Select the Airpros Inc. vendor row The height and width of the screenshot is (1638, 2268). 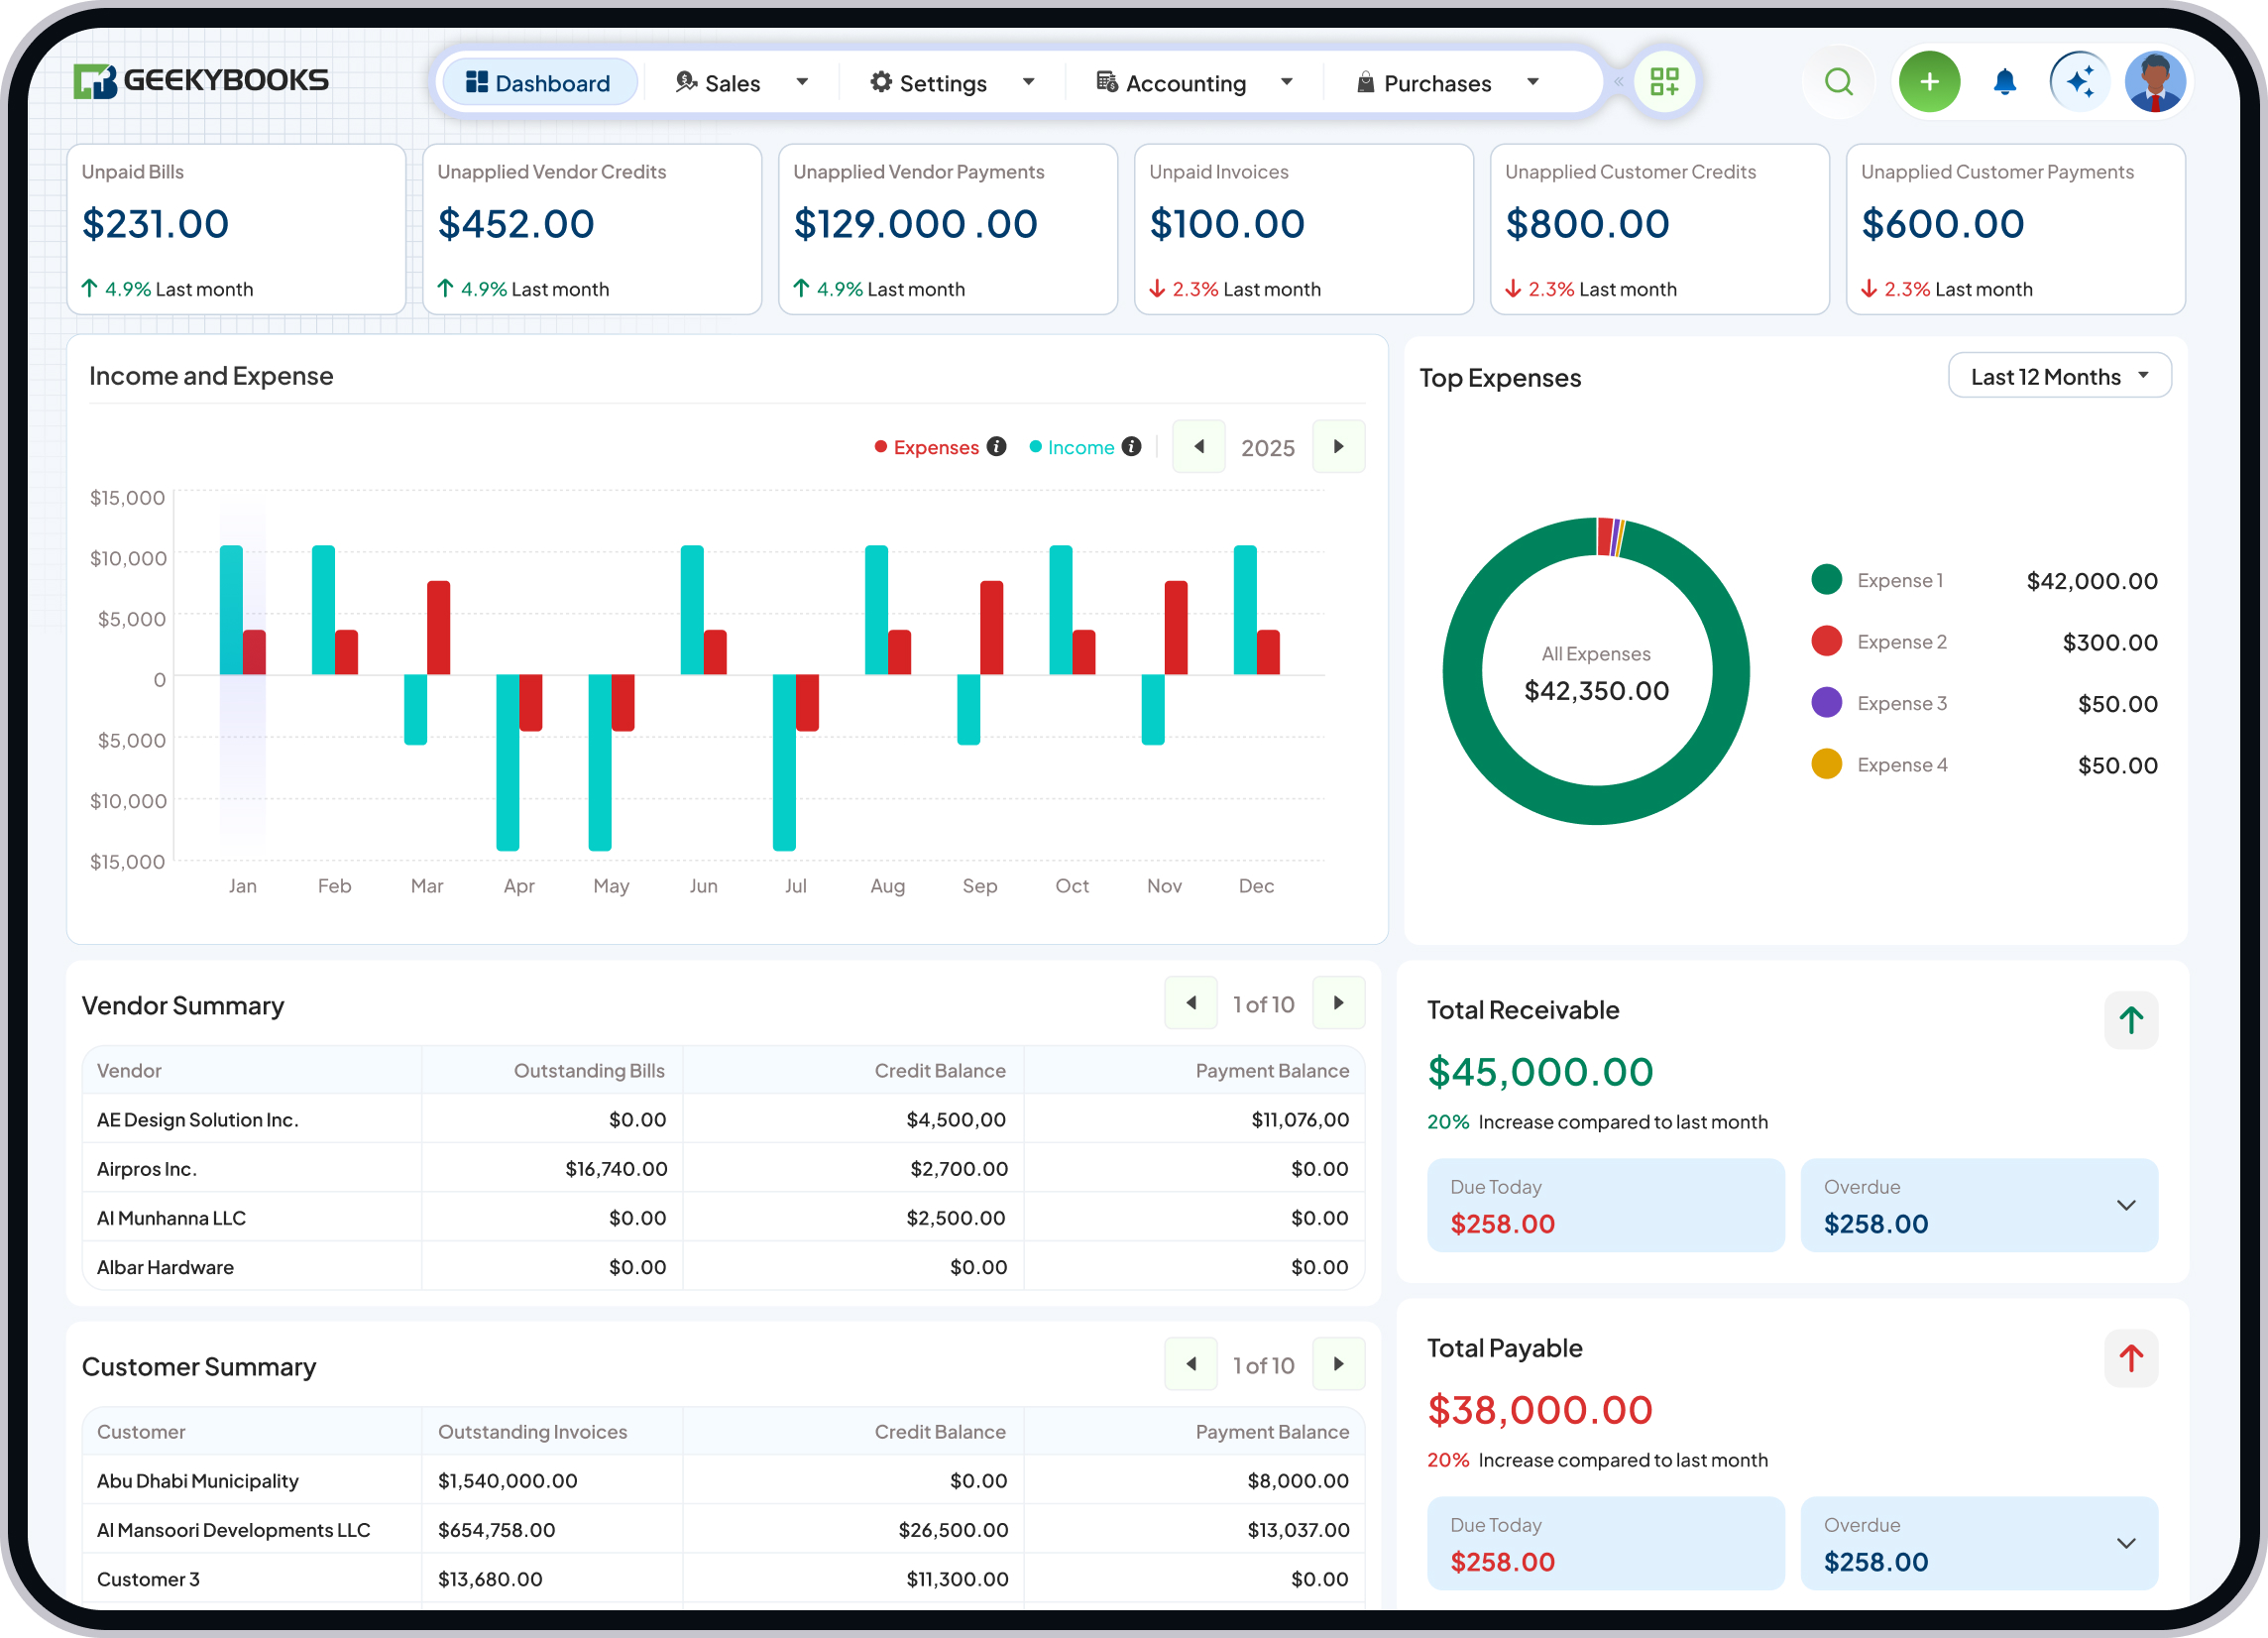pyautogui.click(x=250, y=1167)
